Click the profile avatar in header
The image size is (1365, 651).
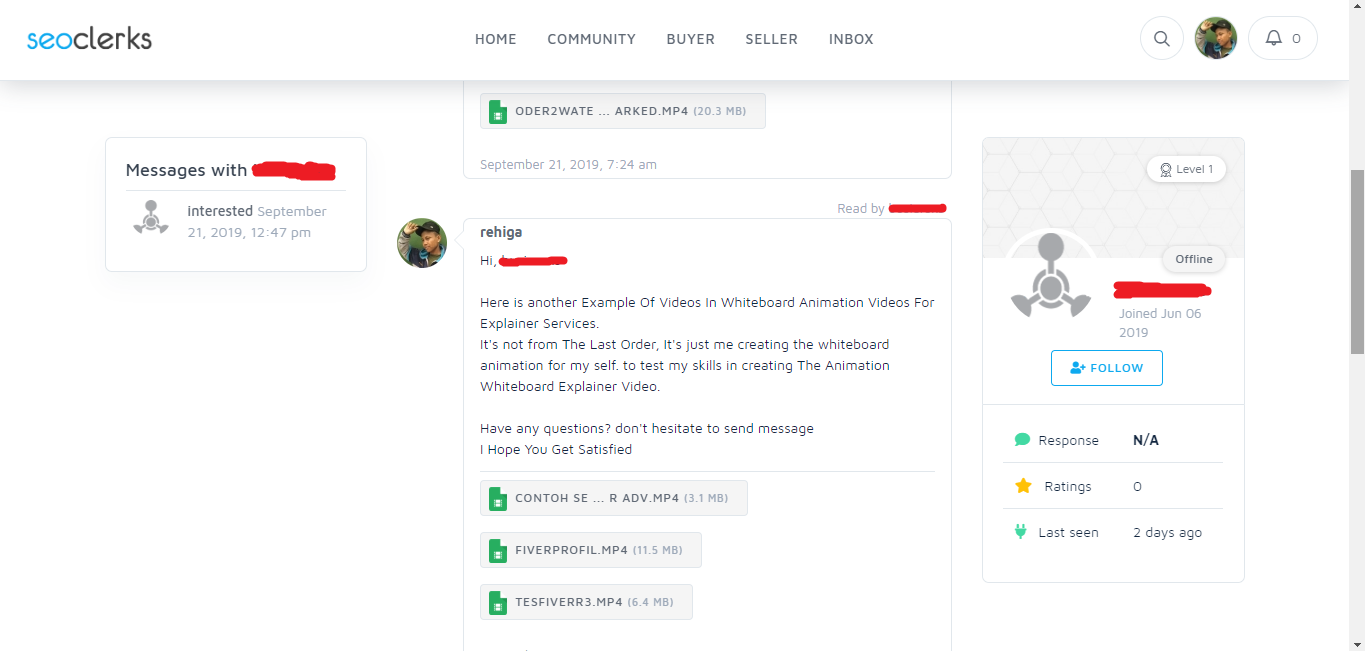pos(1216,39)
